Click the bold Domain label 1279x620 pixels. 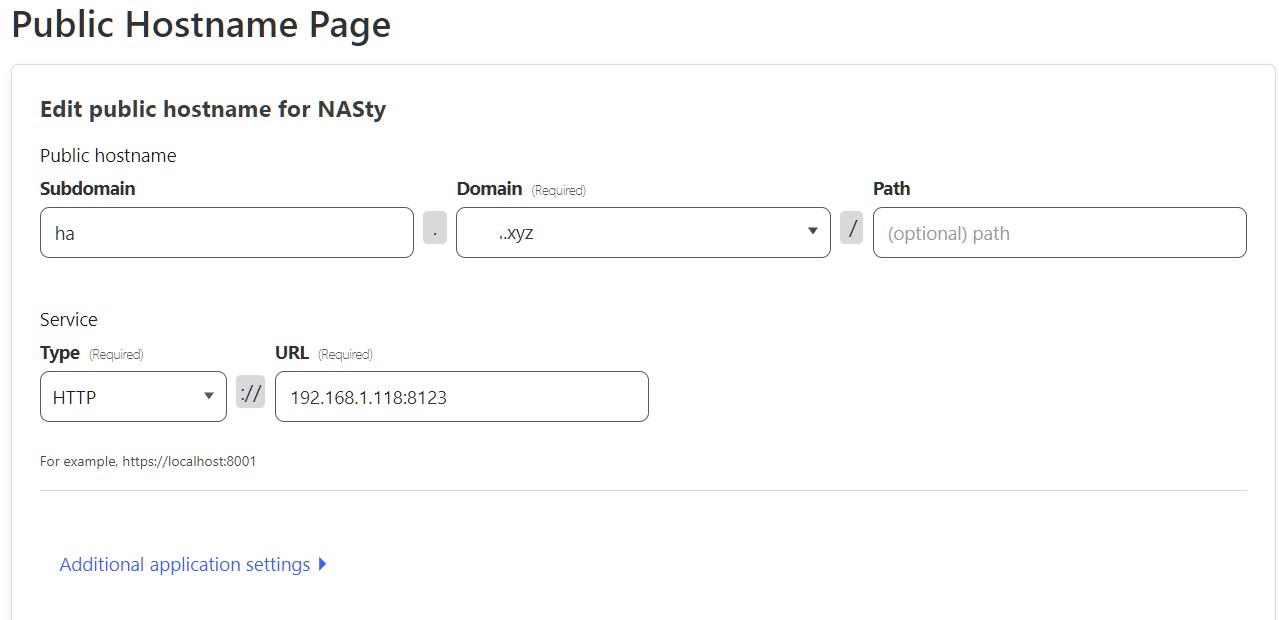(490, 188)
